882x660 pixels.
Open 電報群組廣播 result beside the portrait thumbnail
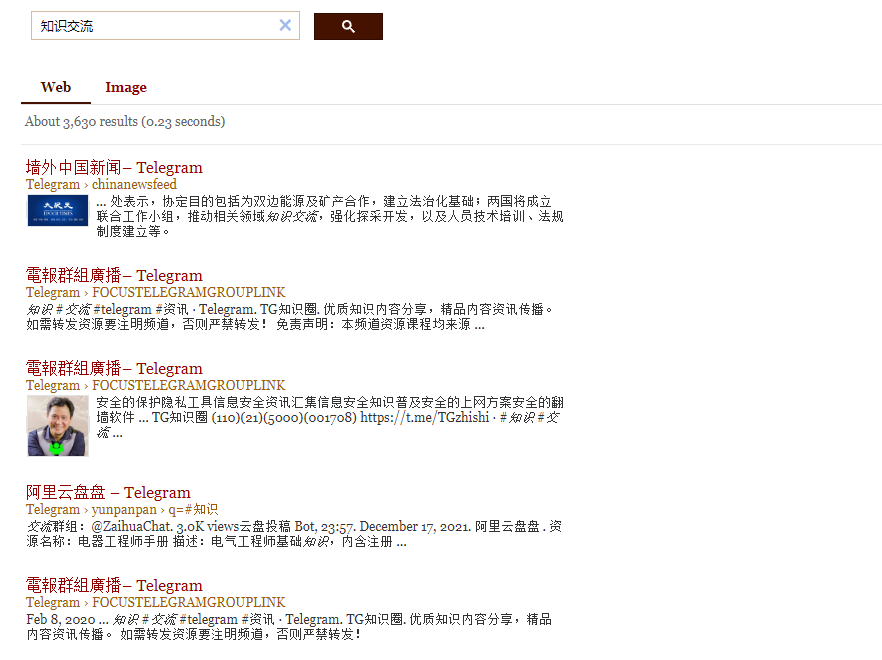tap(114, 368)
